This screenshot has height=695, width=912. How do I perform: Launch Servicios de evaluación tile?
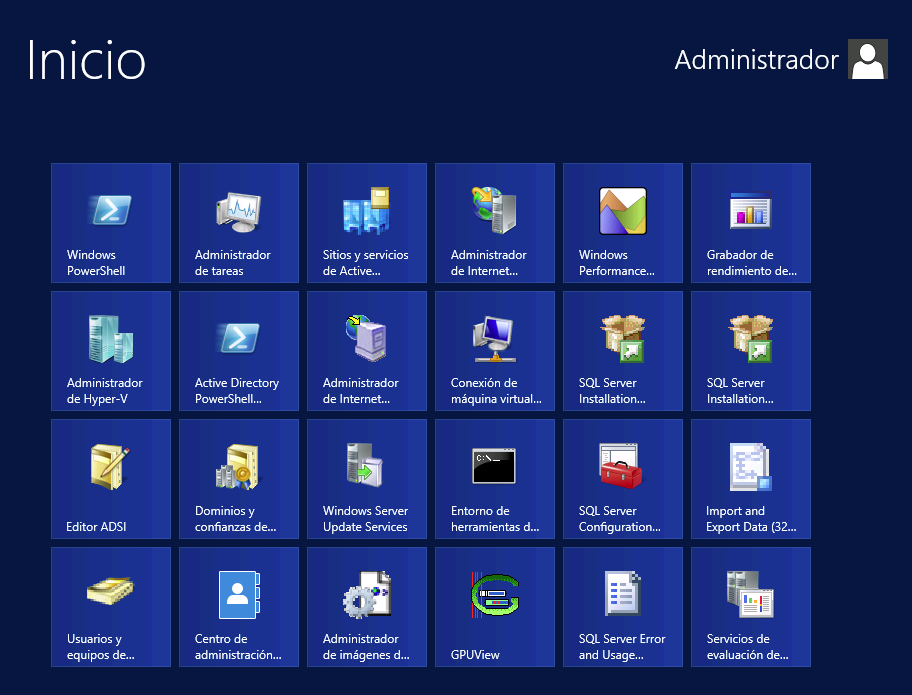(751, 607)
